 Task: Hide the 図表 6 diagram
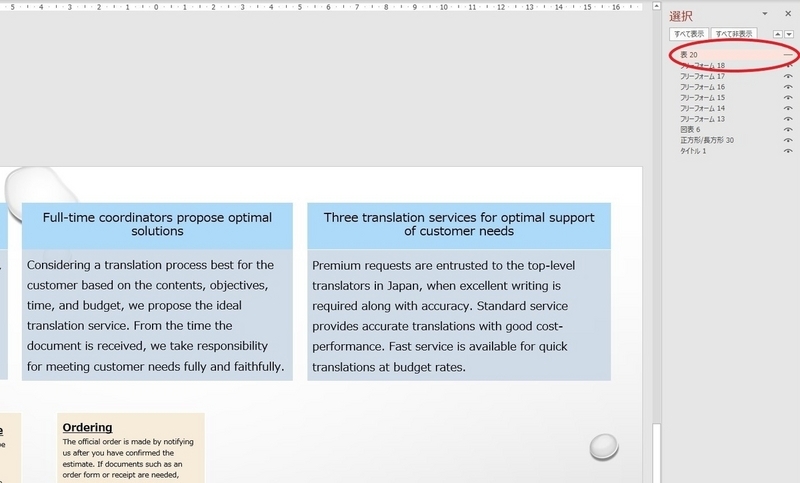click(x=788, y=130)
